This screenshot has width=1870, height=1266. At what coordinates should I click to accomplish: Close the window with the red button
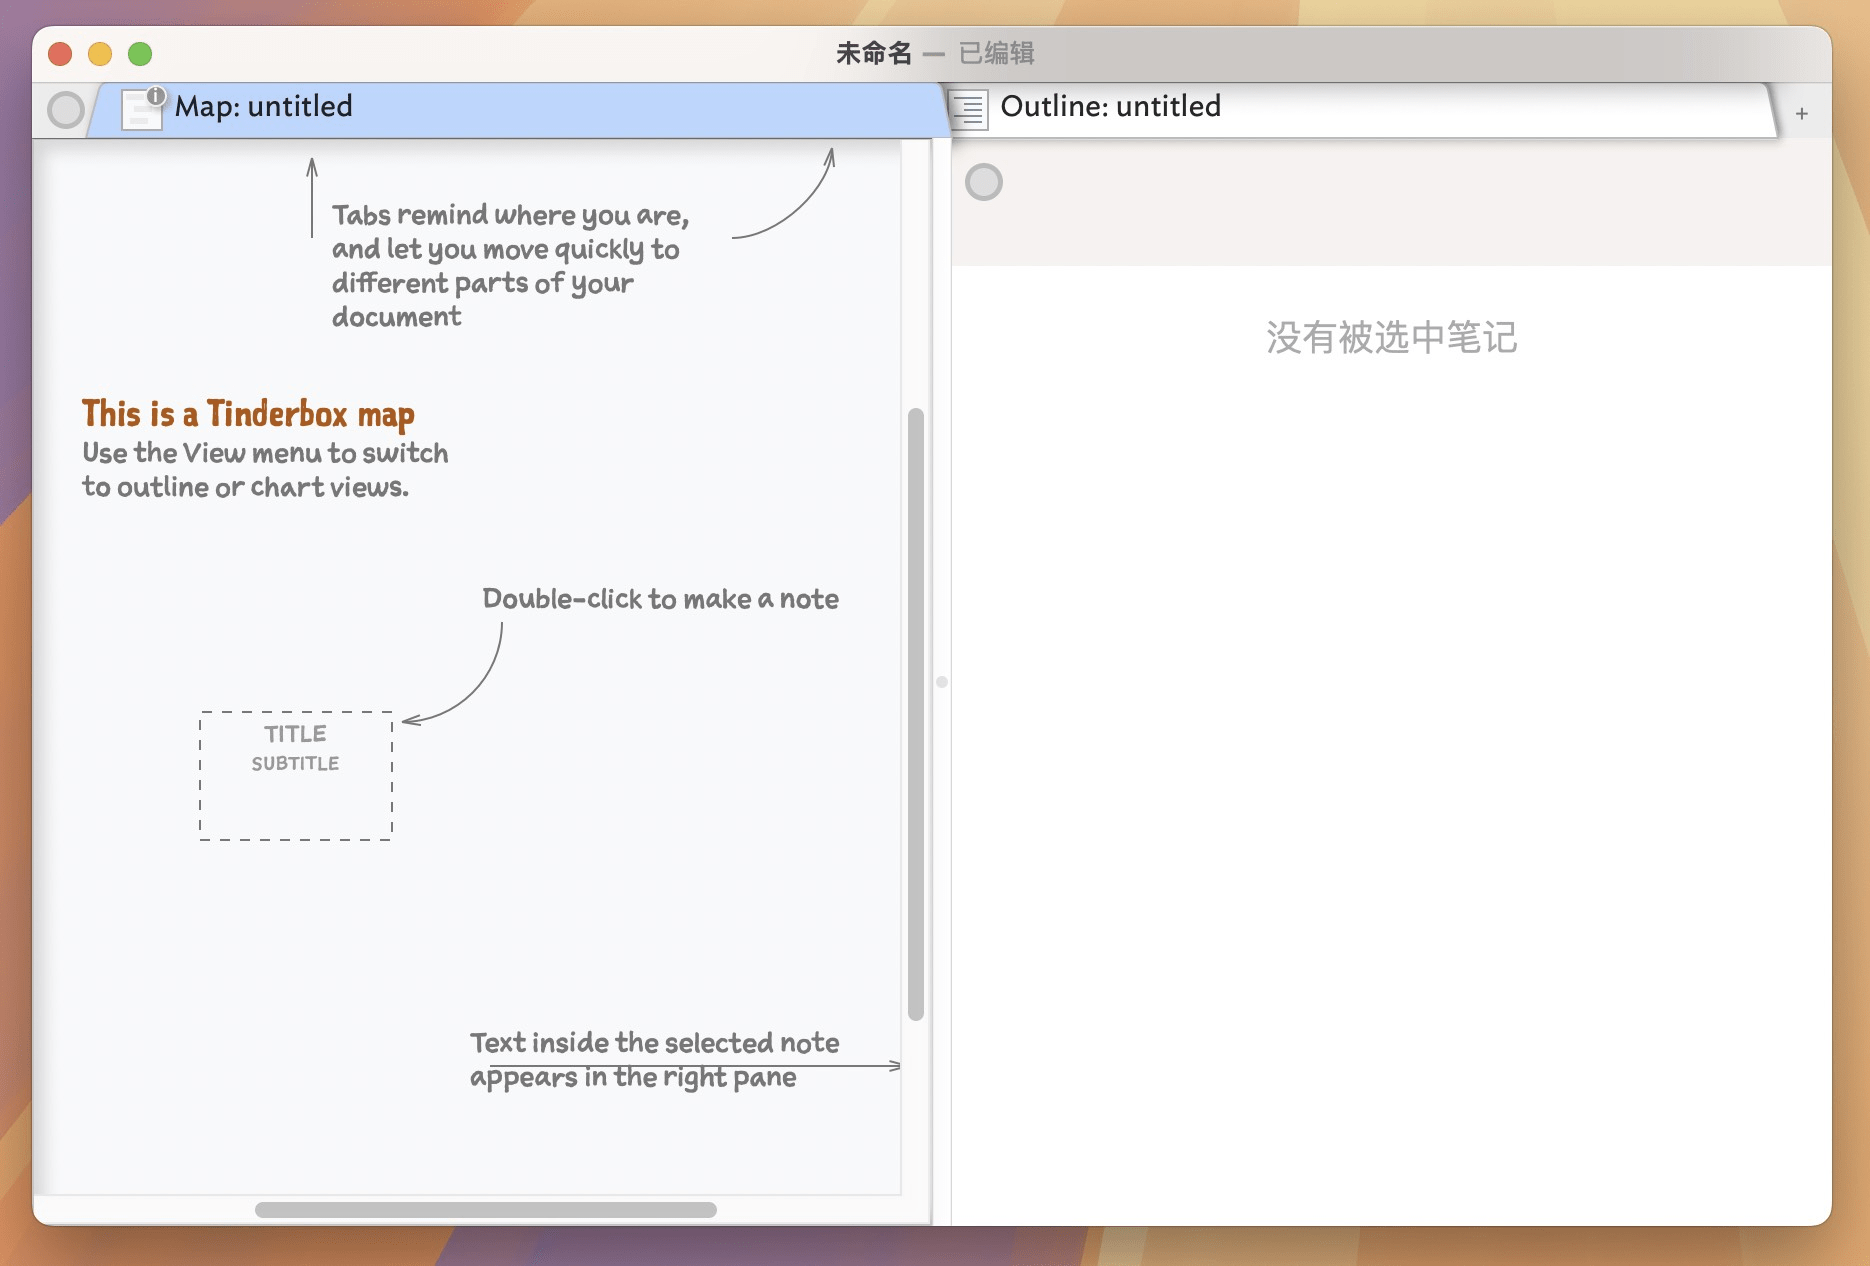(x=60, y=54)
